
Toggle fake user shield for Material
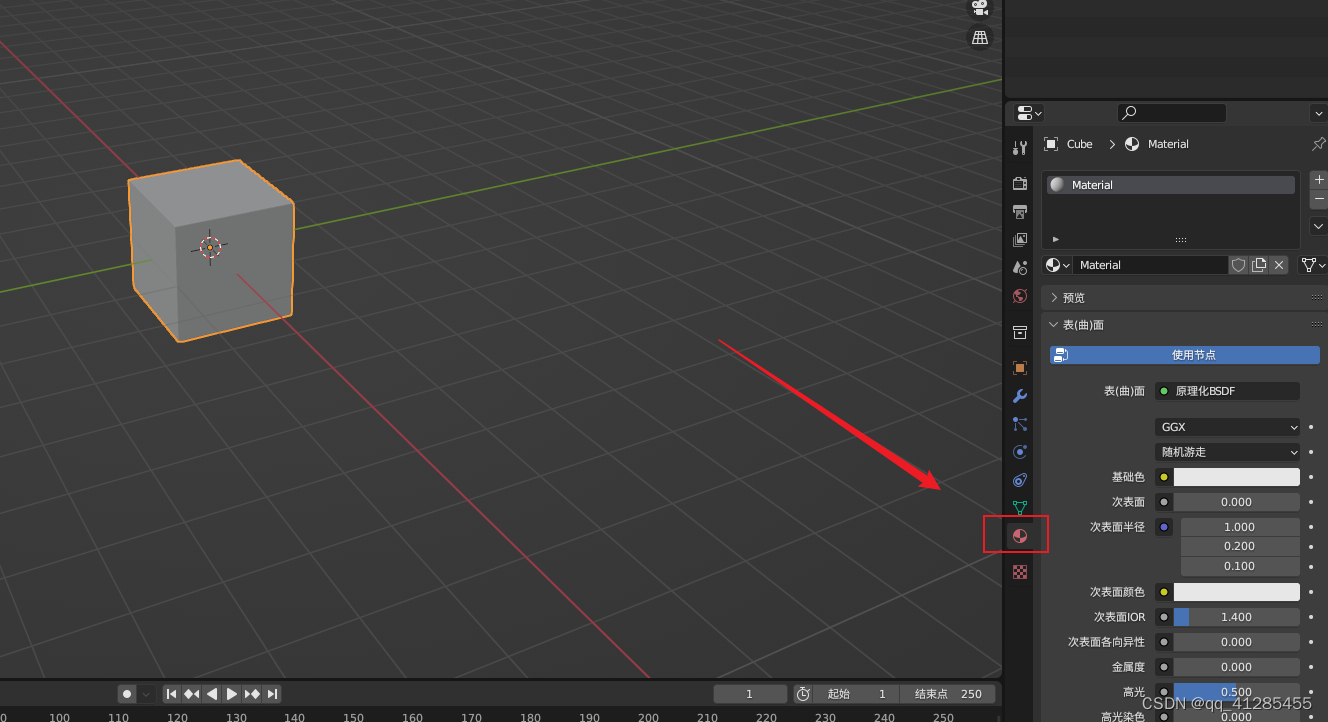pyautogui.click(x=1239, y=265)
